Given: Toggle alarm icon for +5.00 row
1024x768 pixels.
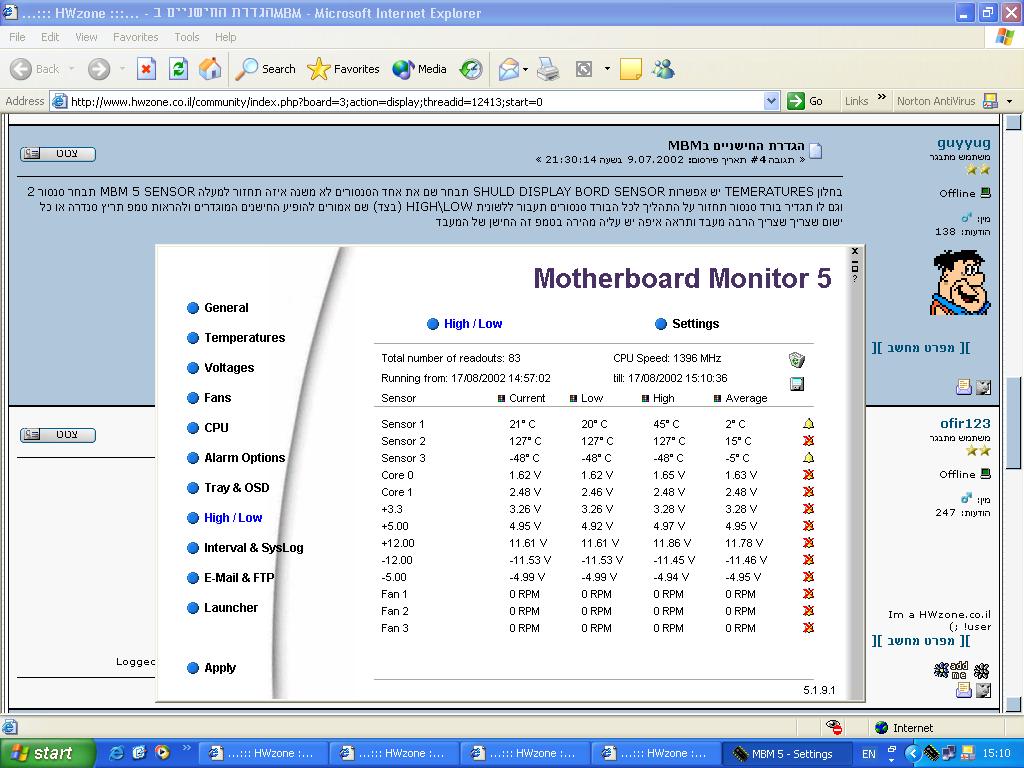Looking at the screenshot, I should click(808, 526).
